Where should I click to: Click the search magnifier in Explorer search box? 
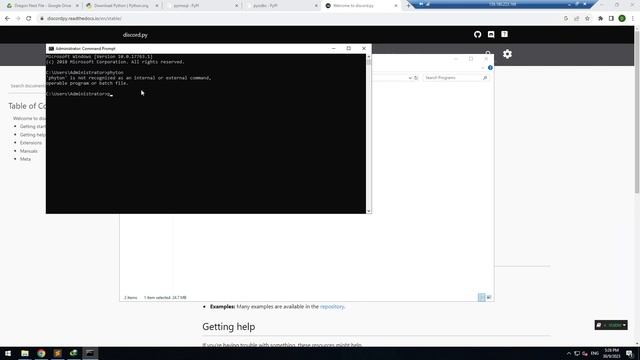(485, 78)
